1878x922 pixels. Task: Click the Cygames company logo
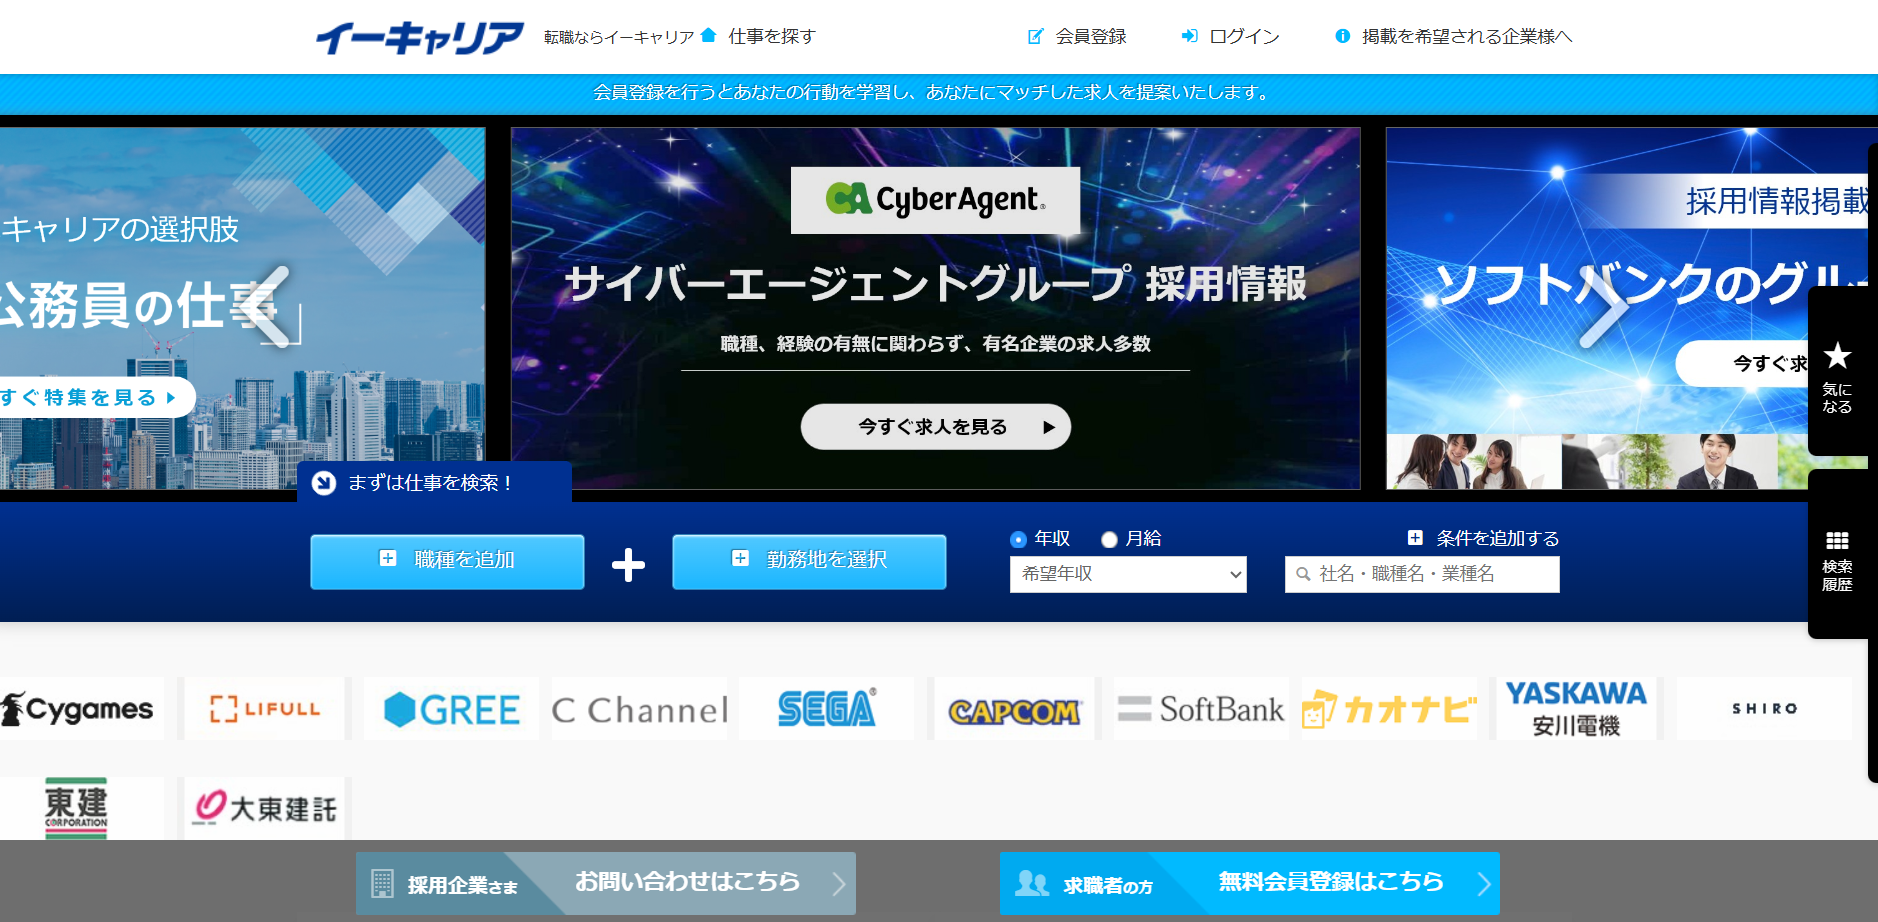tap(80, 709)
